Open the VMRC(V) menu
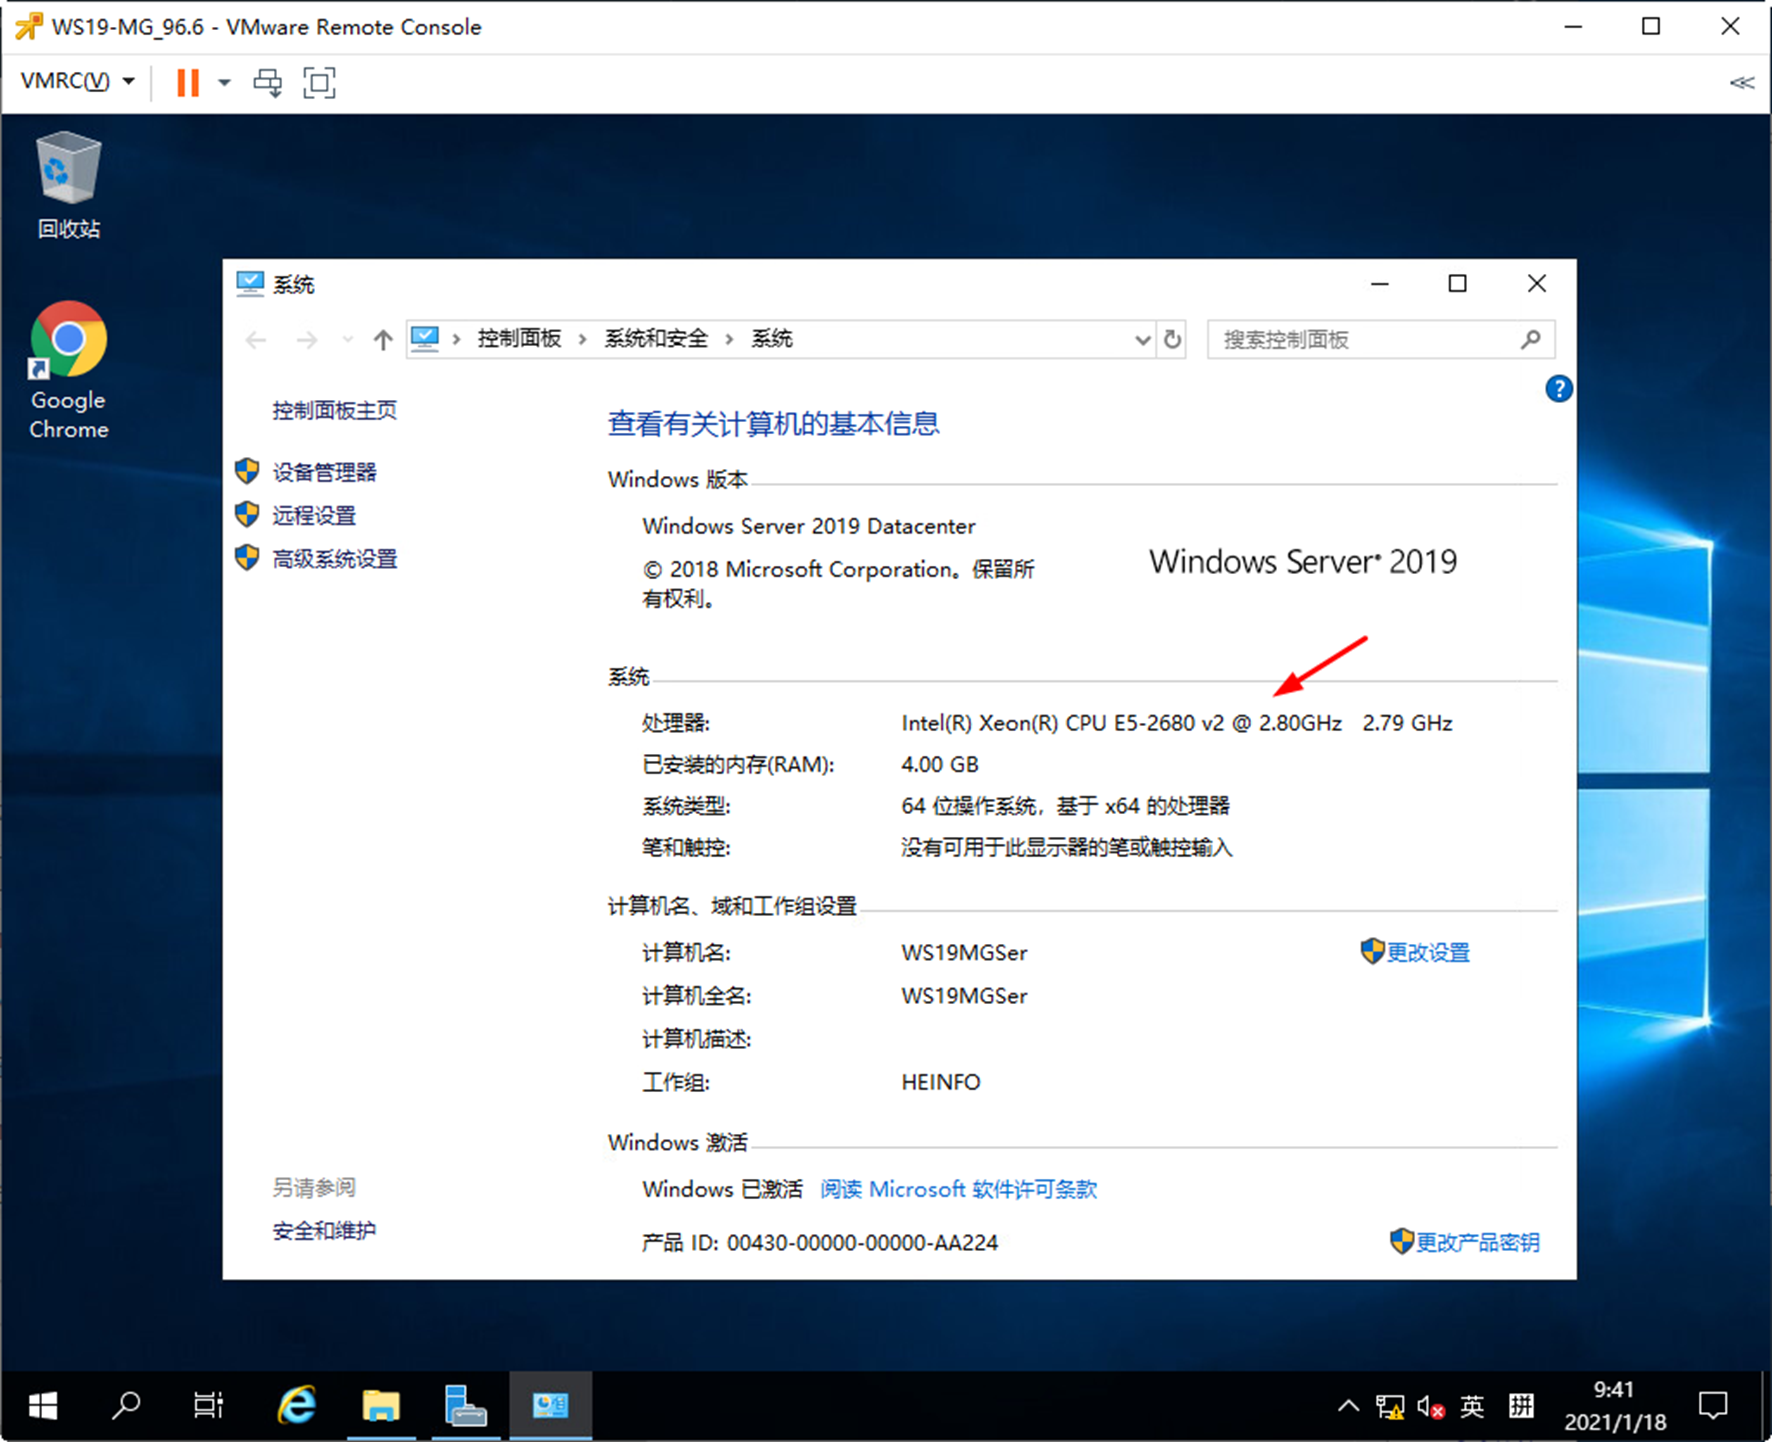Image resolution: width=1772 pixels, height=1442 pixels. coord(77,81)
